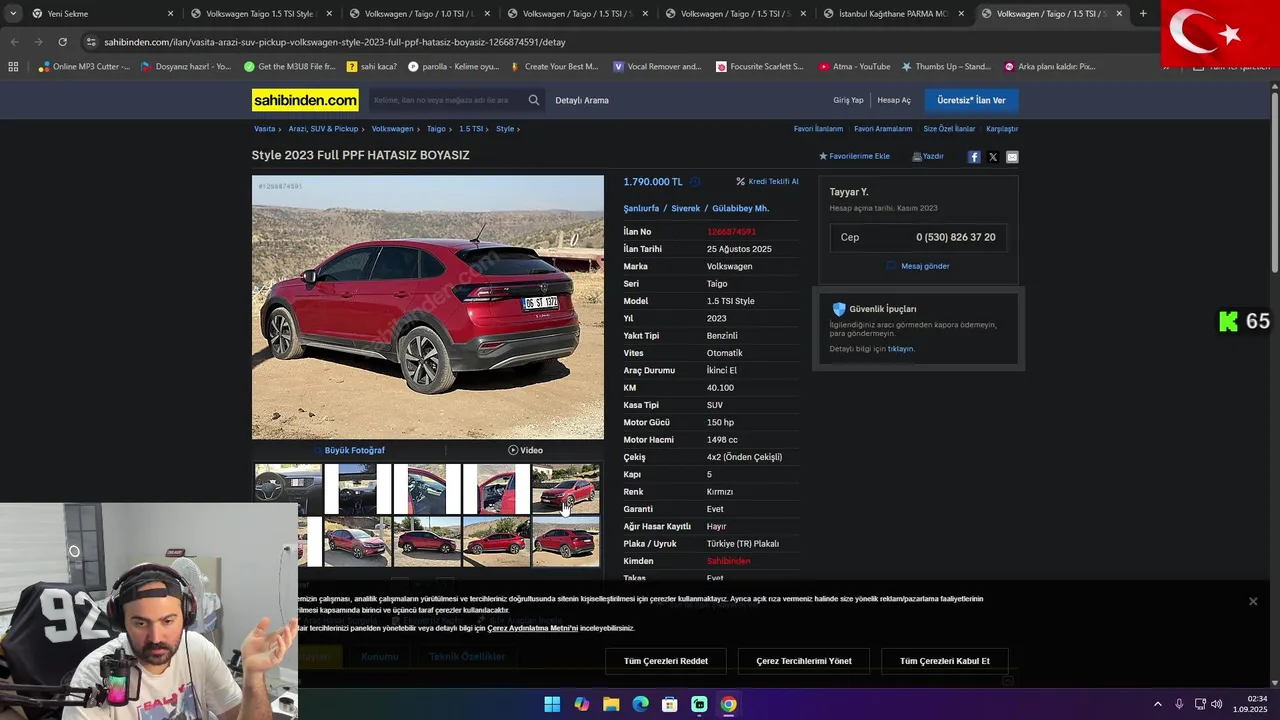Open Büyük Fotoğraf large photo view
This screenshot has width=1280, height=720.
(x=349, y=450)
